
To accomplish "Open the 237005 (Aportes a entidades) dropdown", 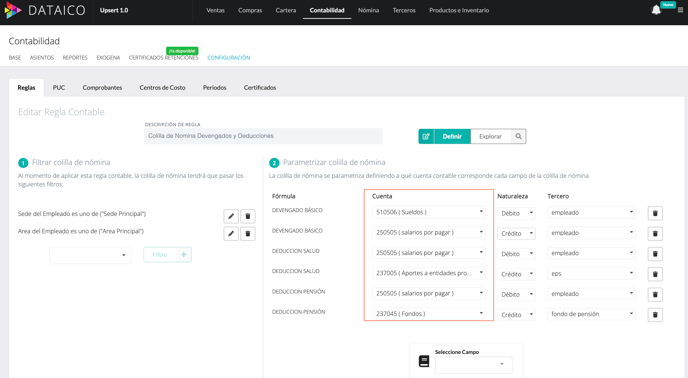I will 429,273.
